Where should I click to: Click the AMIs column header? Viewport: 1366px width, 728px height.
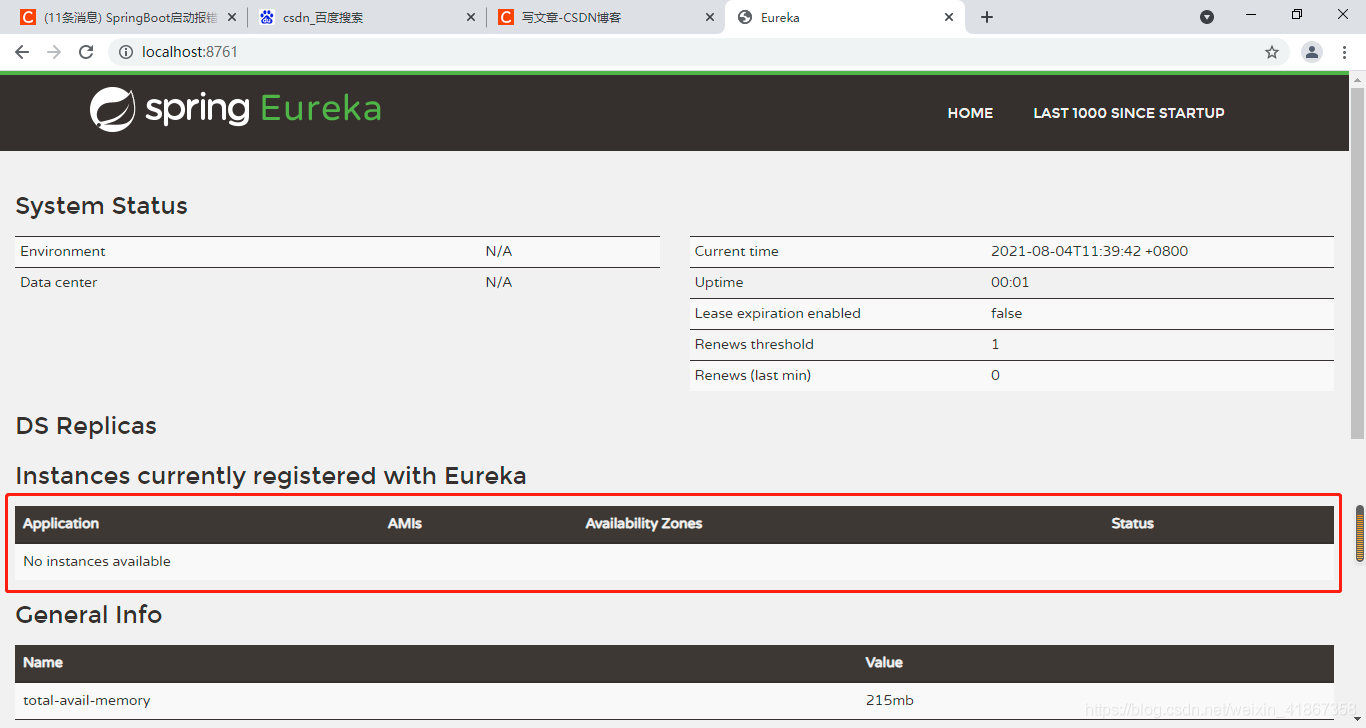pos(405,524)
